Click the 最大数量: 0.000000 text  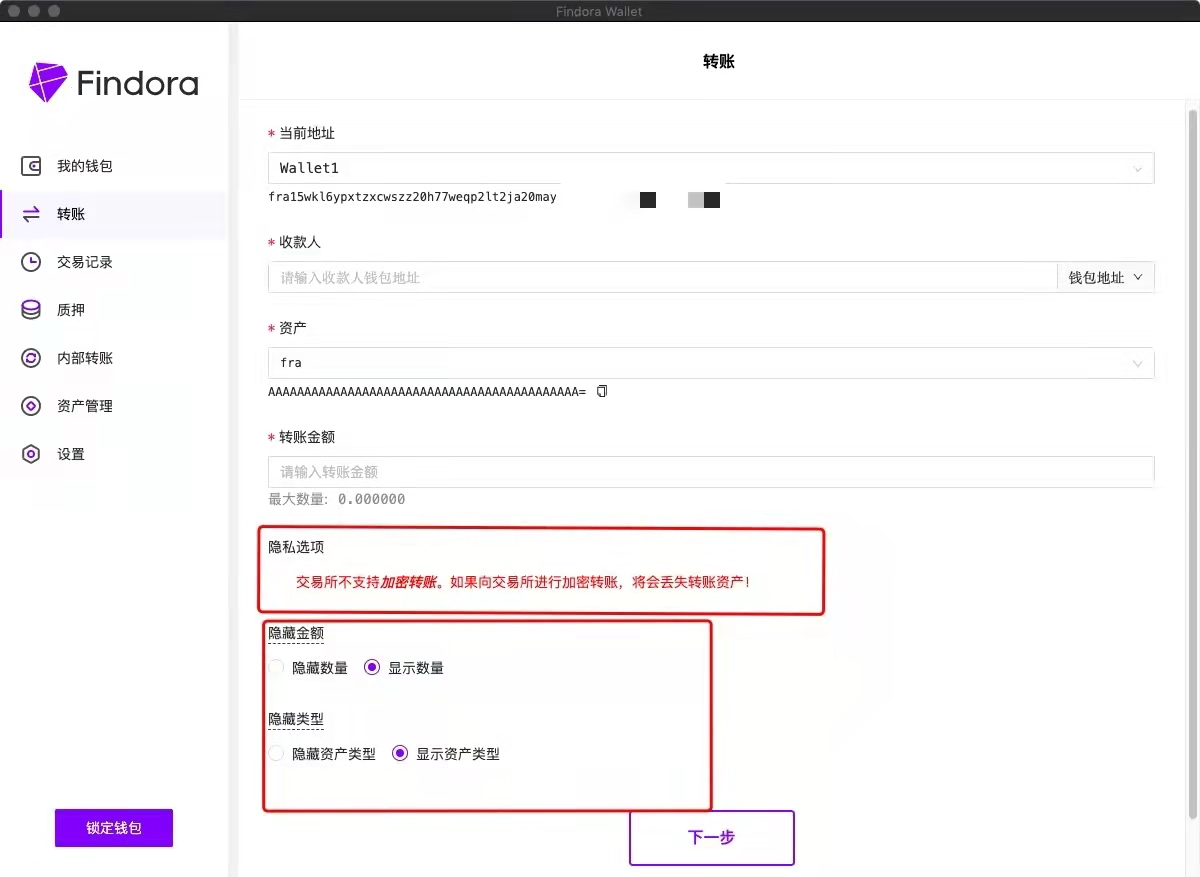pos(336,499)
